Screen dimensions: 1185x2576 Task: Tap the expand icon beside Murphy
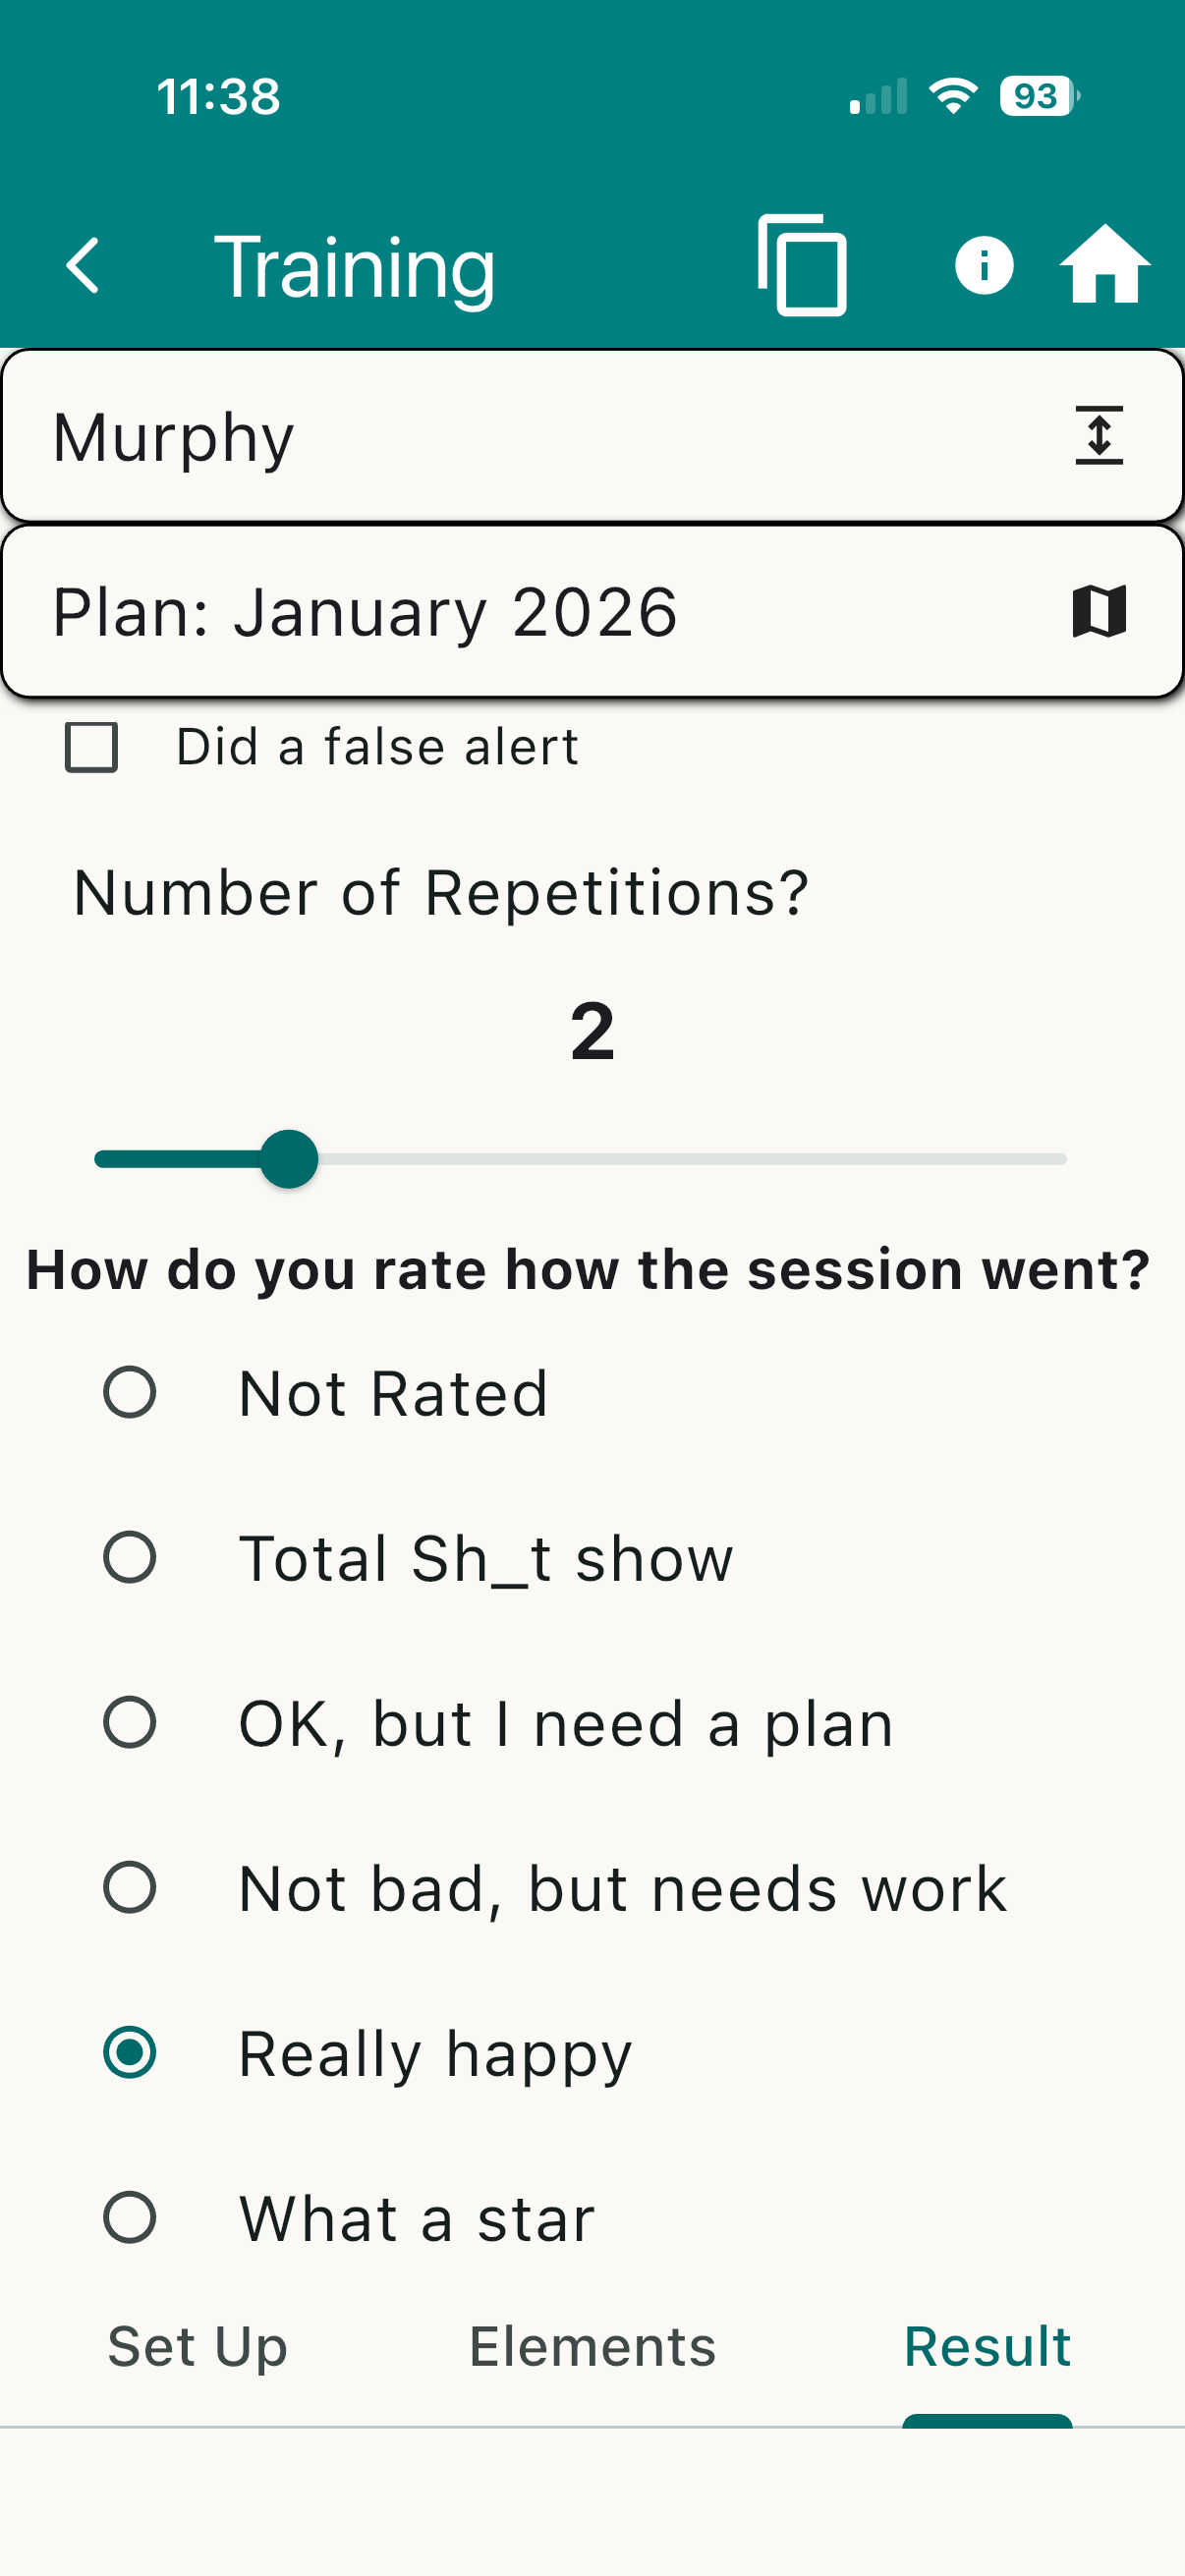pyautogui.click(x=1098, y=436)
